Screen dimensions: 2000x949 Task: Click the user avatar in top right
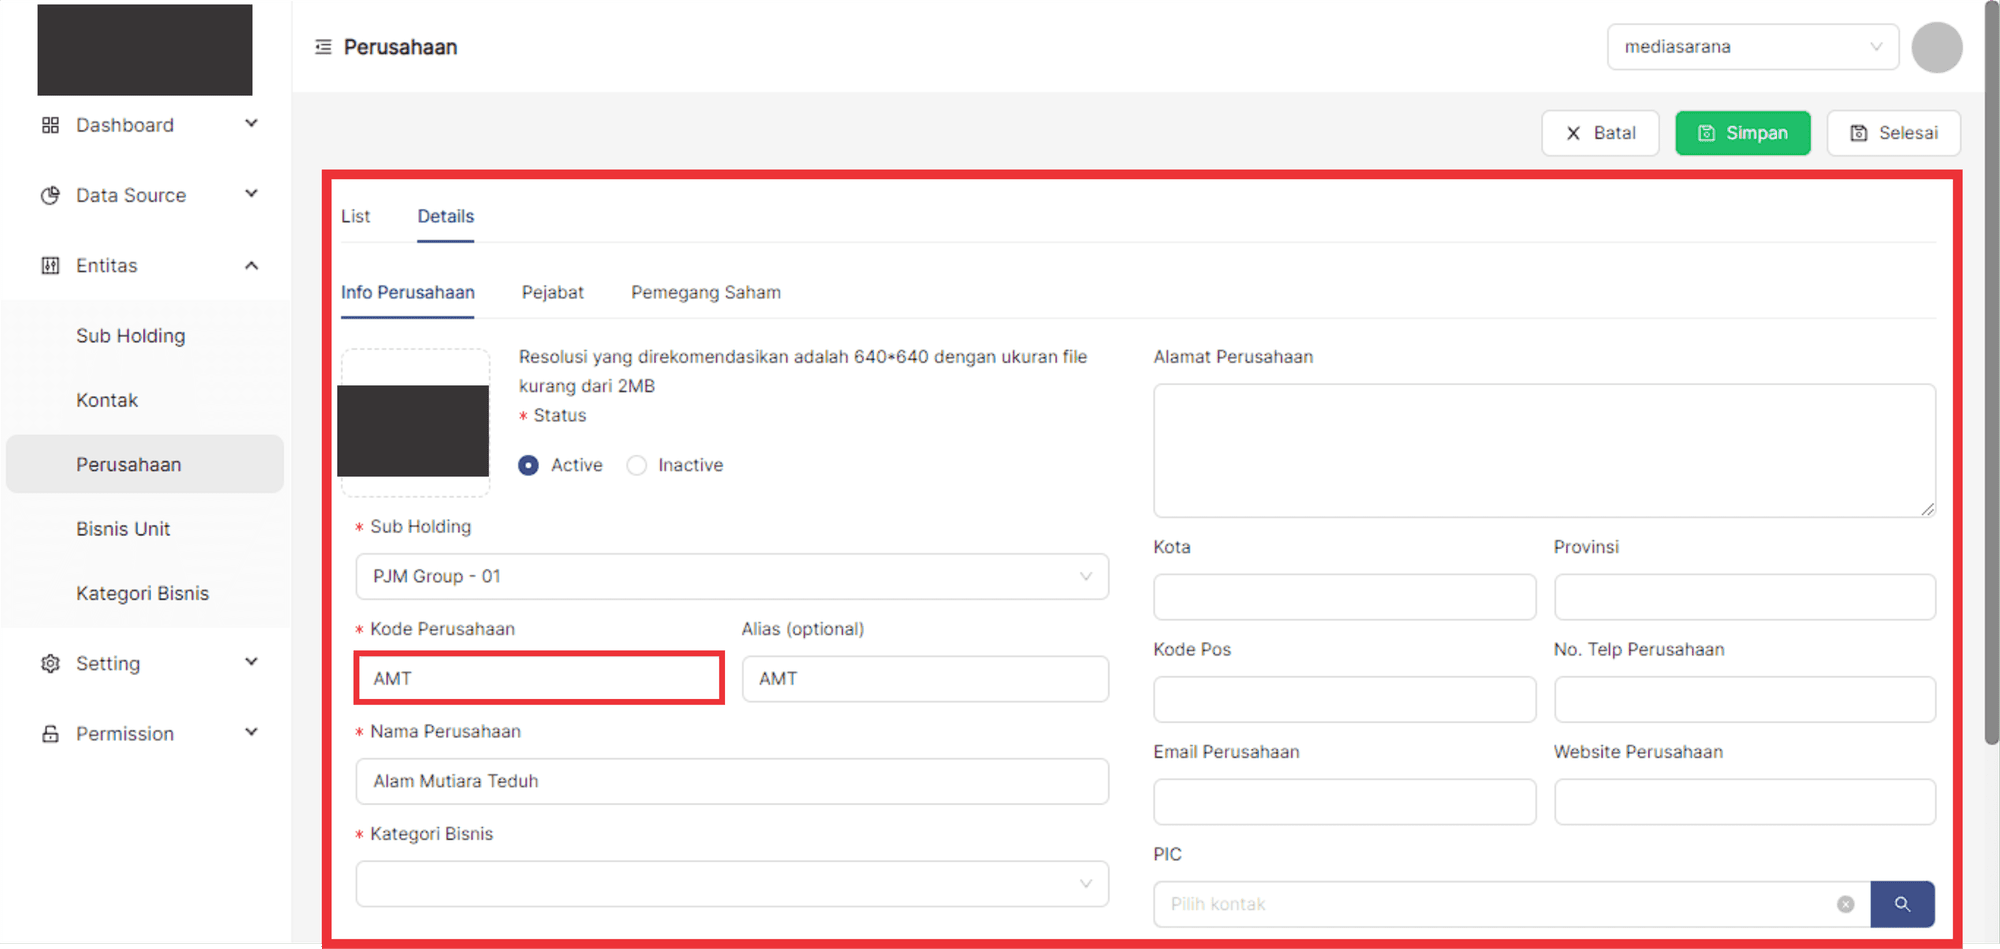[x=1936, y=47]
